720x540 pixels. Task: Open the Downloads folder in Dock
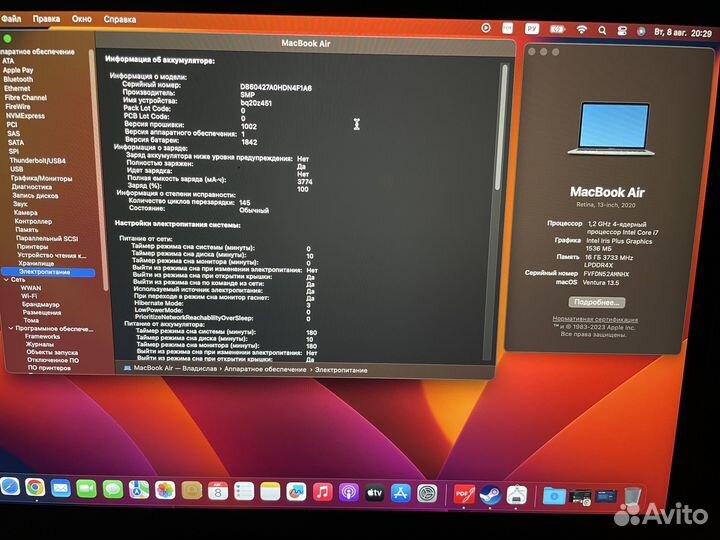(x=554, y=496)
